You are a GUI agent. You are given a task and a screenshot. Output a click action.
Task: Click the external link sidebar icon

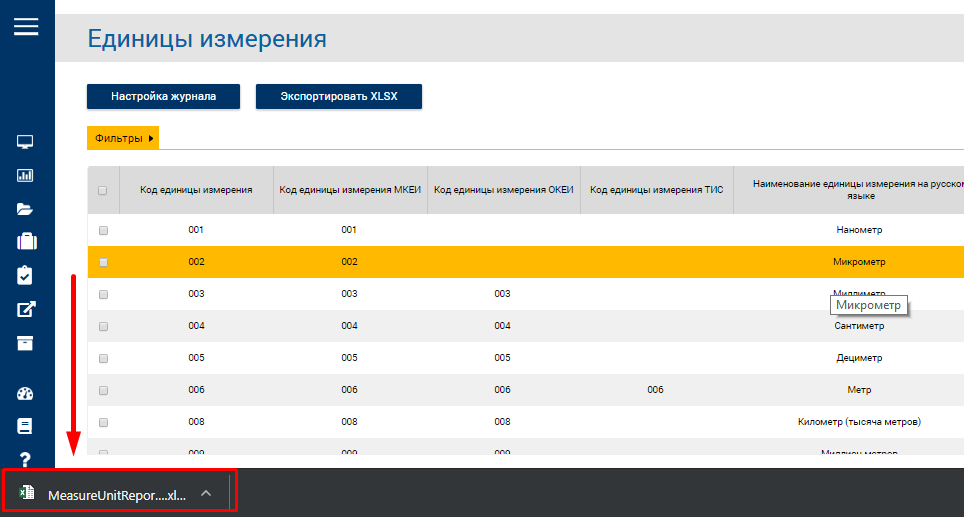pos(26,309)
